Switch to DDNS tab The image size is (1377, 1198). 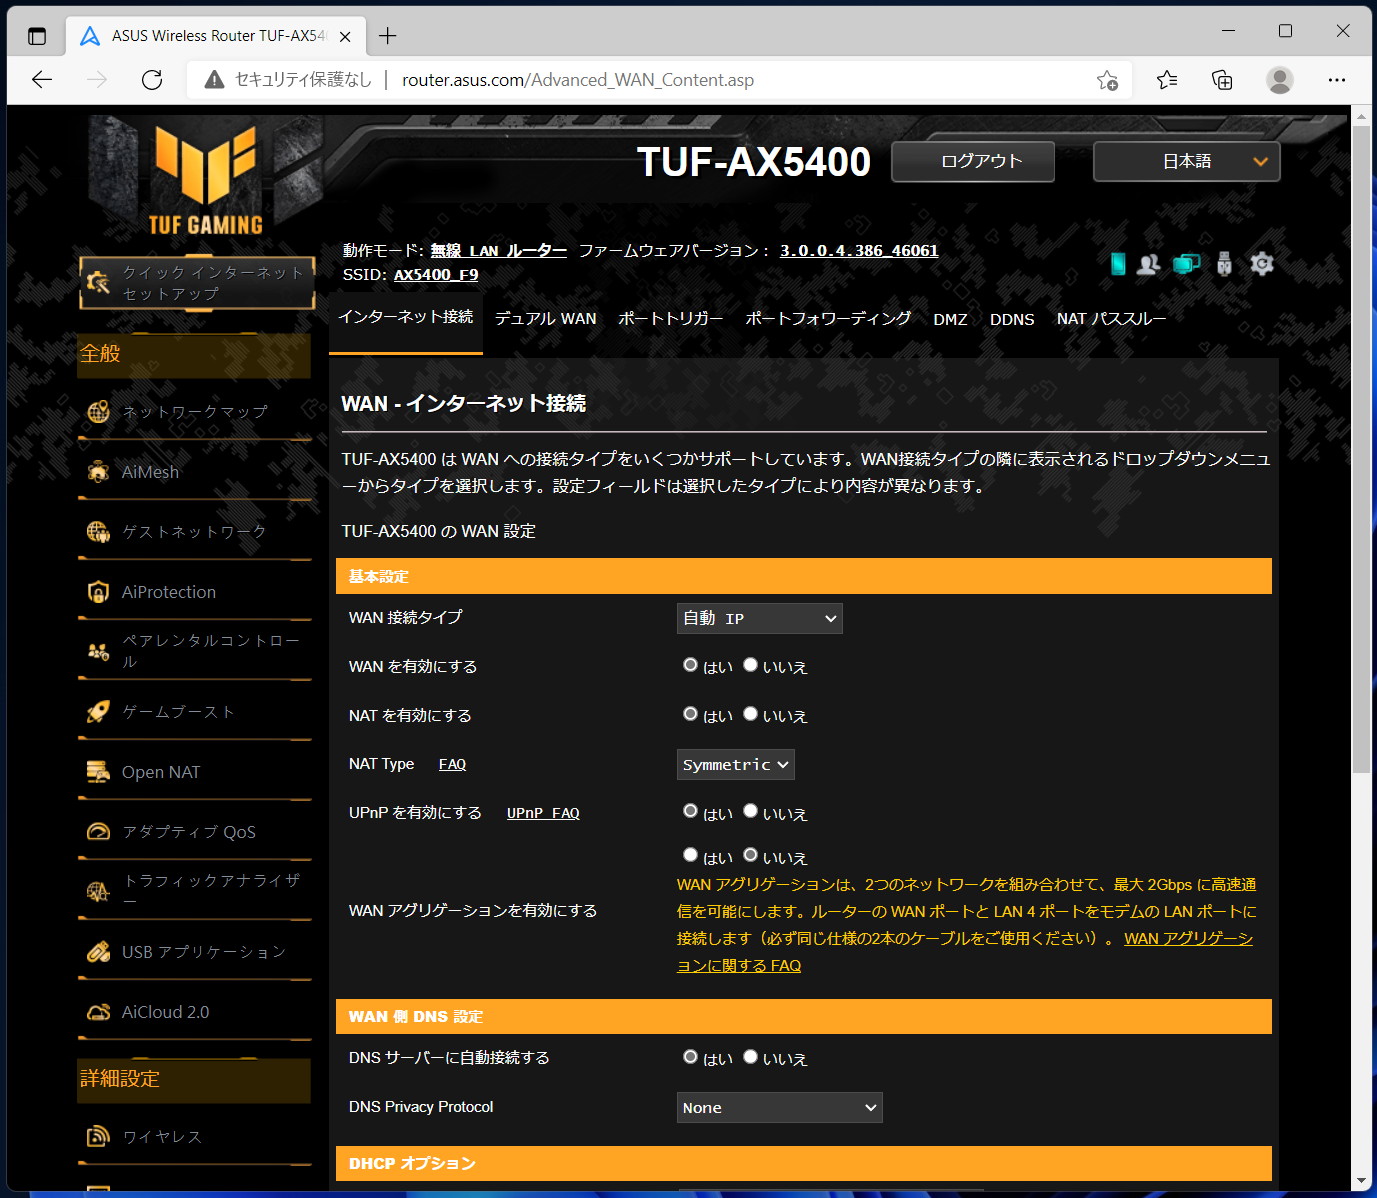click(x=1012, y=320)
